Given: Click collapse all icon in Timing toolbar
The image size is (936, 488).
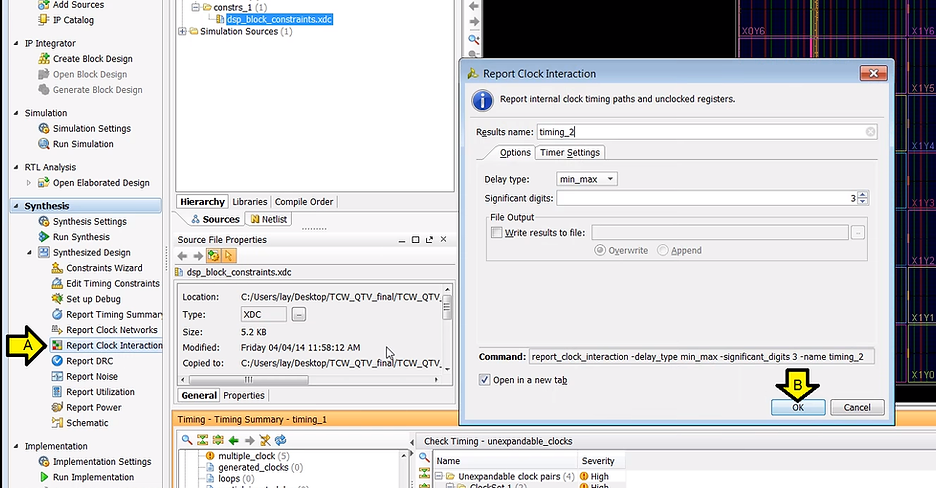Looking at the screenshot, I should click(x=202, y=440).
